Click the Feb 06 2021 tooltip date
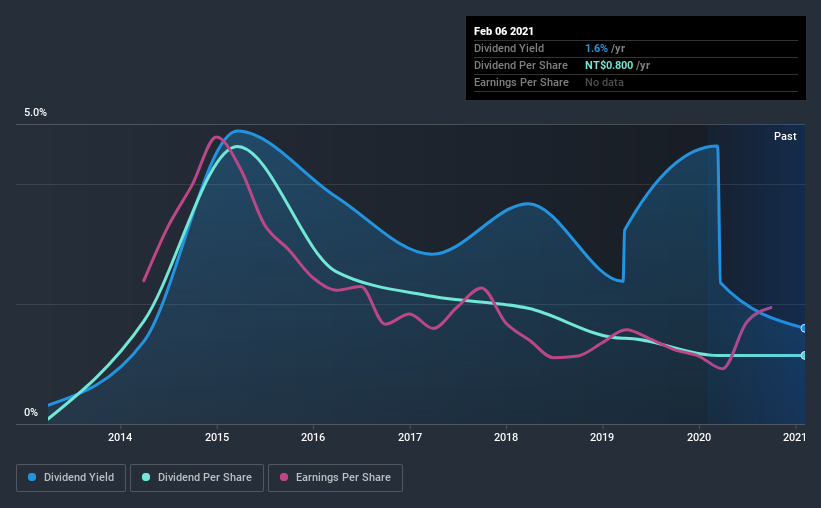The image size is (821, 508). coord(504,31)
